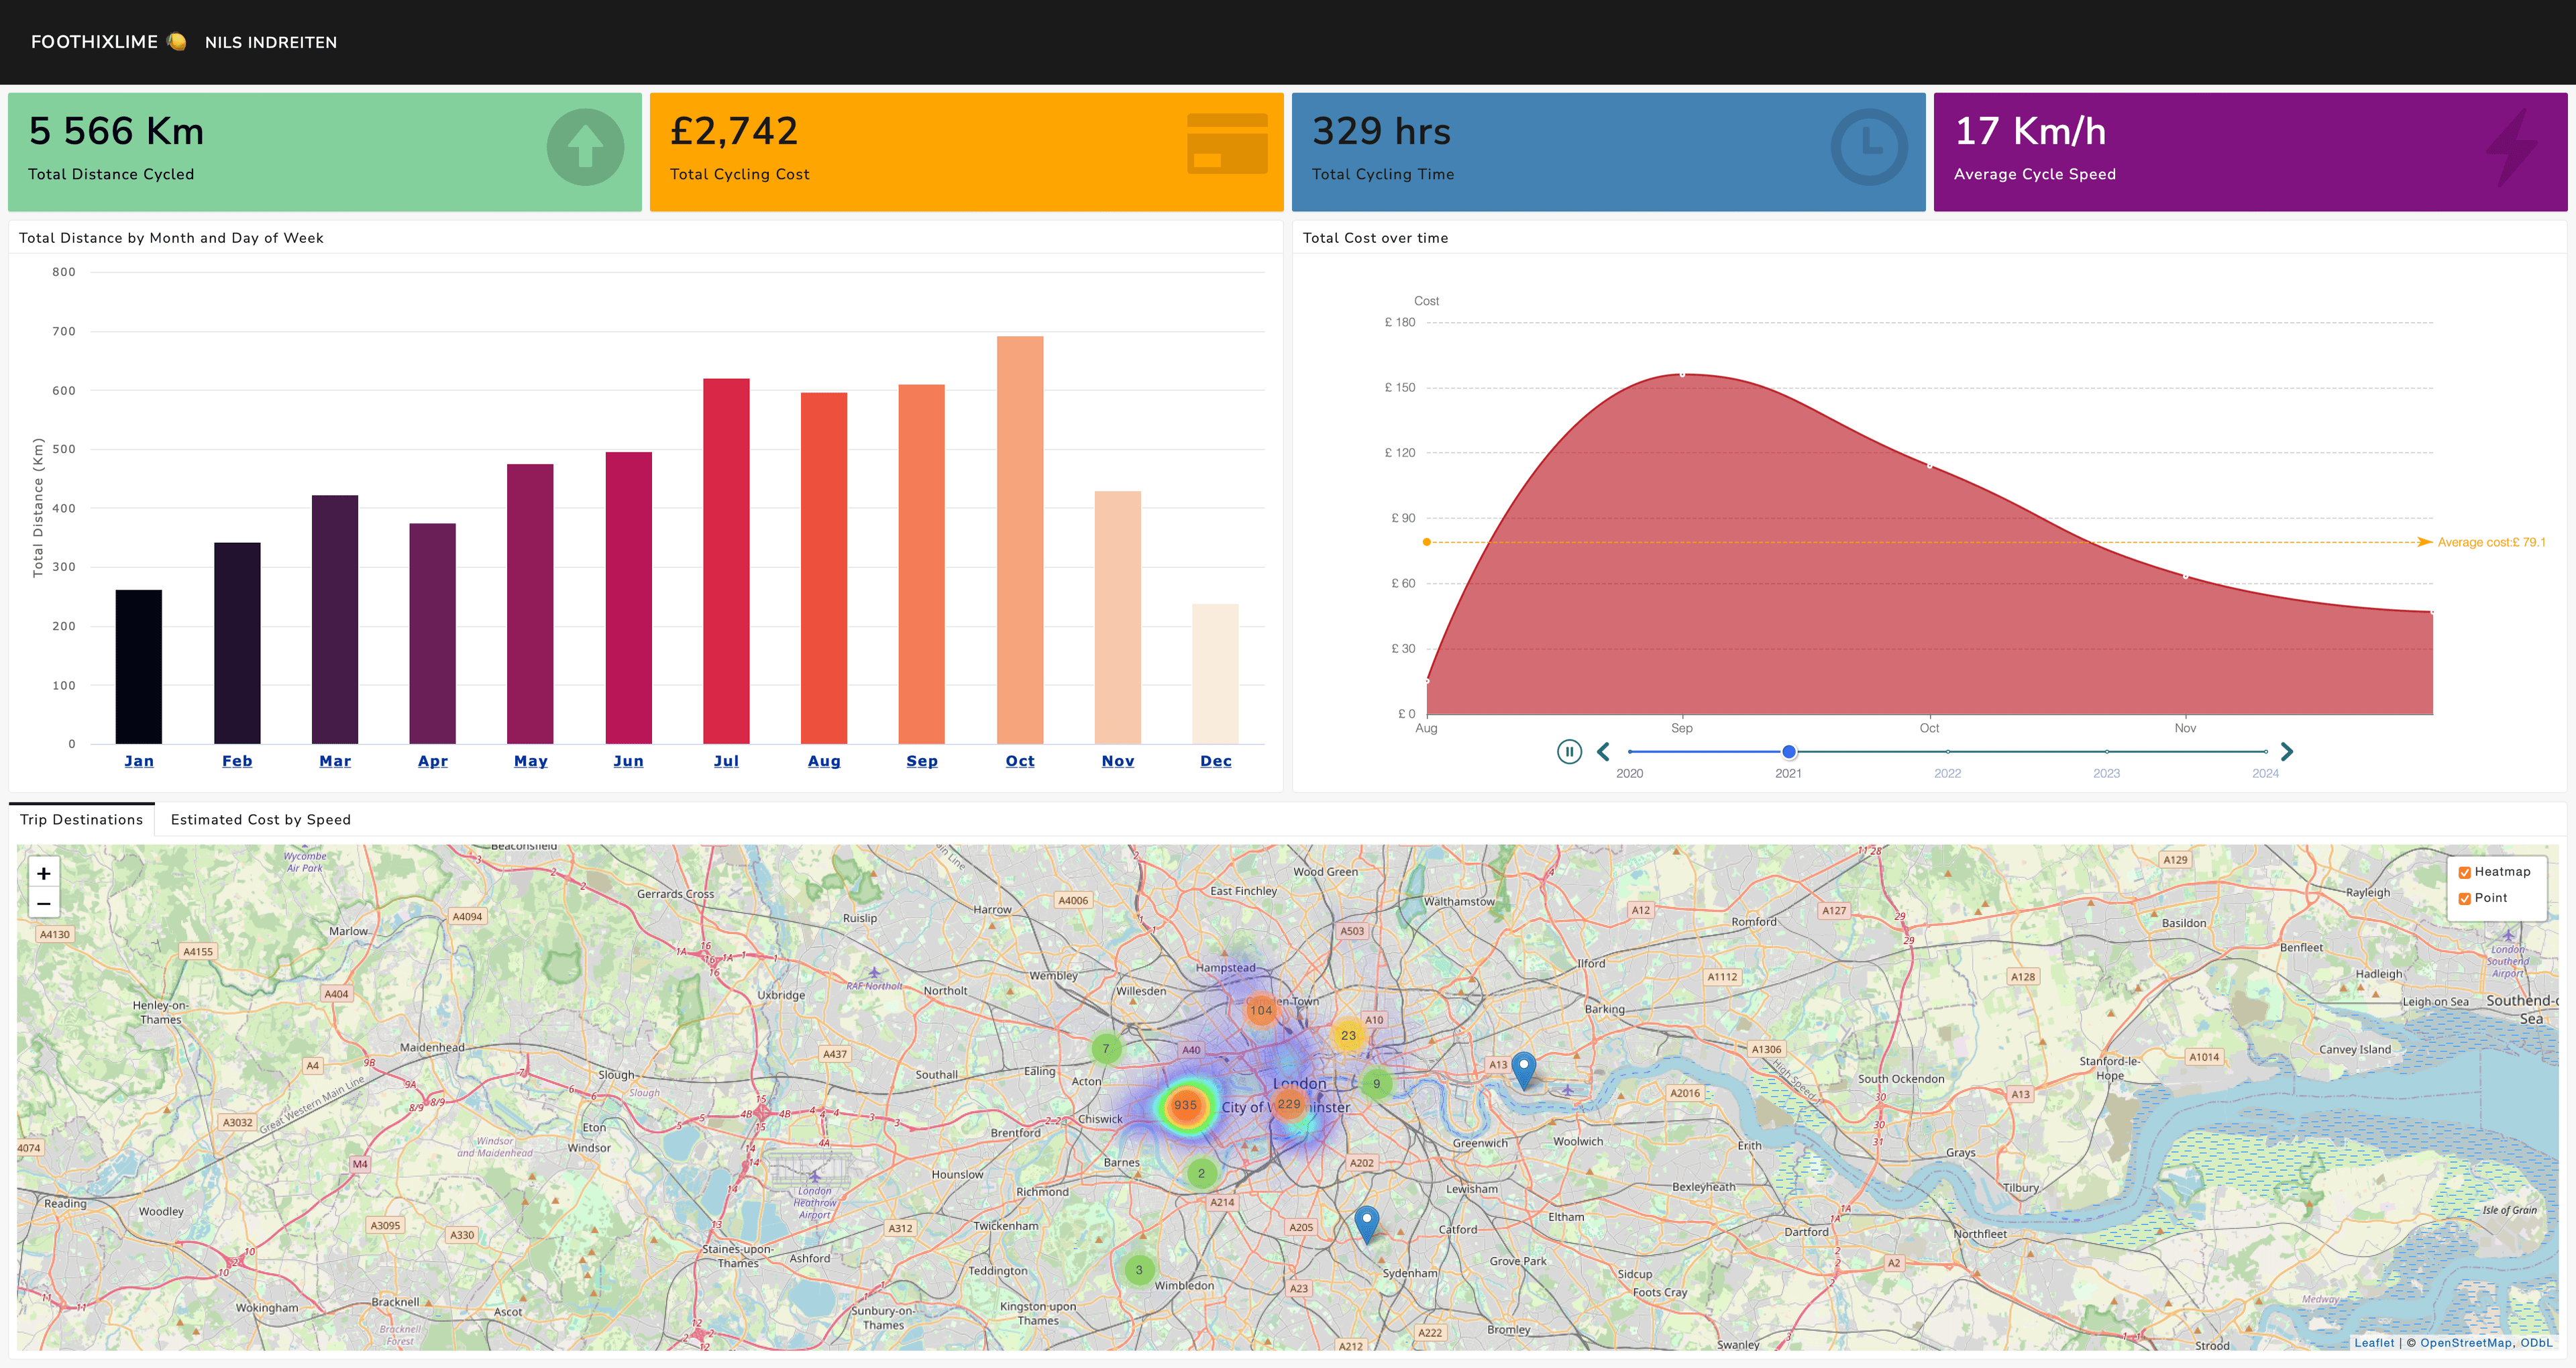Click the zoom-in plus control on the map
The width and height of the screenshot is (2576, 1368).
click(x=43, y=873)
